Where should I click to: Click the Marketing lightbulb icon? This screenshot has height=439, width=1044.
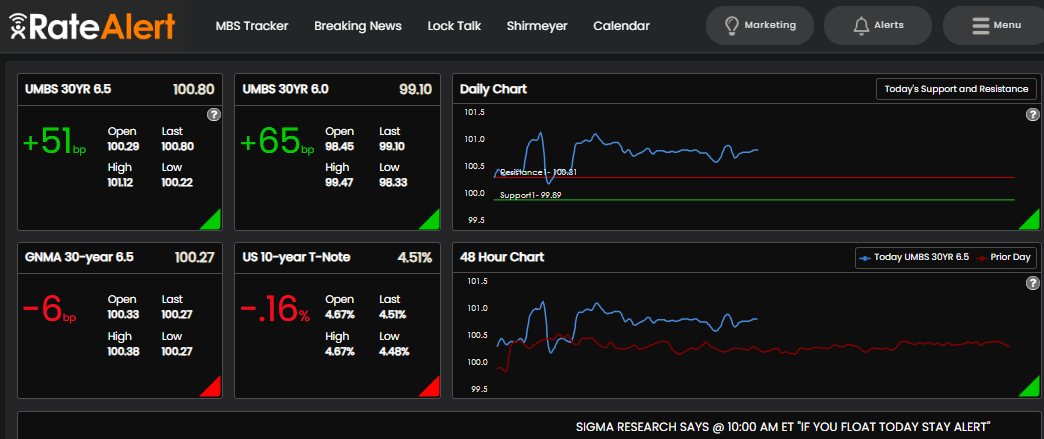click(x=732, y=25)
